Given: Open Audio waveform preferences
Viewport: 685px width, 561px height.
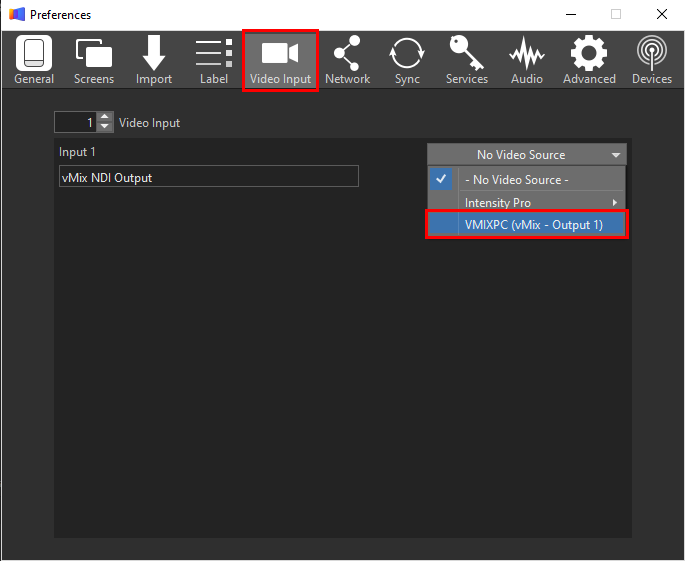Looking at the screenshot, I should coord(527,60).
